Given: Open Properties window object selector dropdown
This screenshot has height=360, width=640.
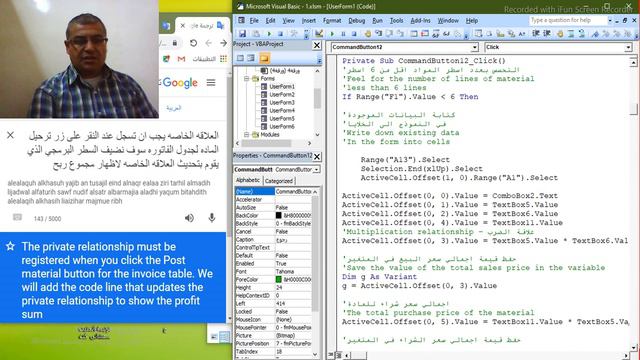Looking at the screenshot, I should (x=316, y=169).
